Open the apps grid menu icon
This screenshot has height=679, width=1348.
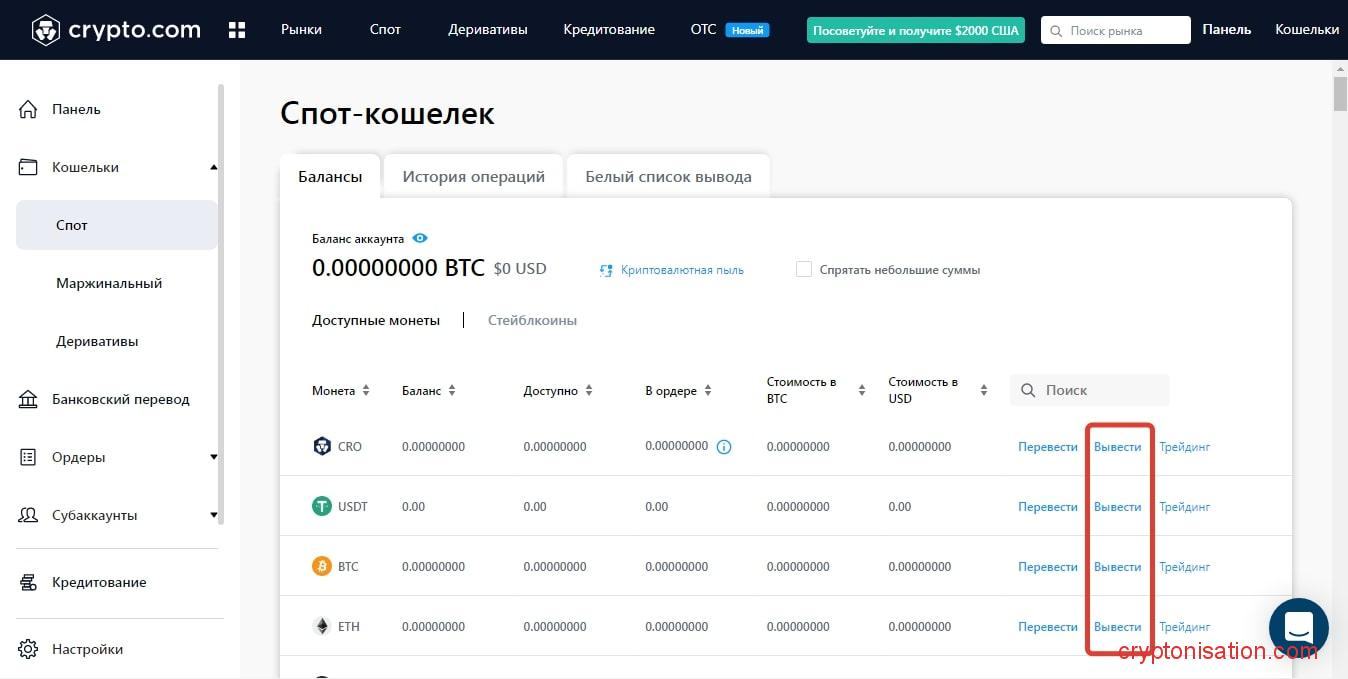click(x=237, y=30)
